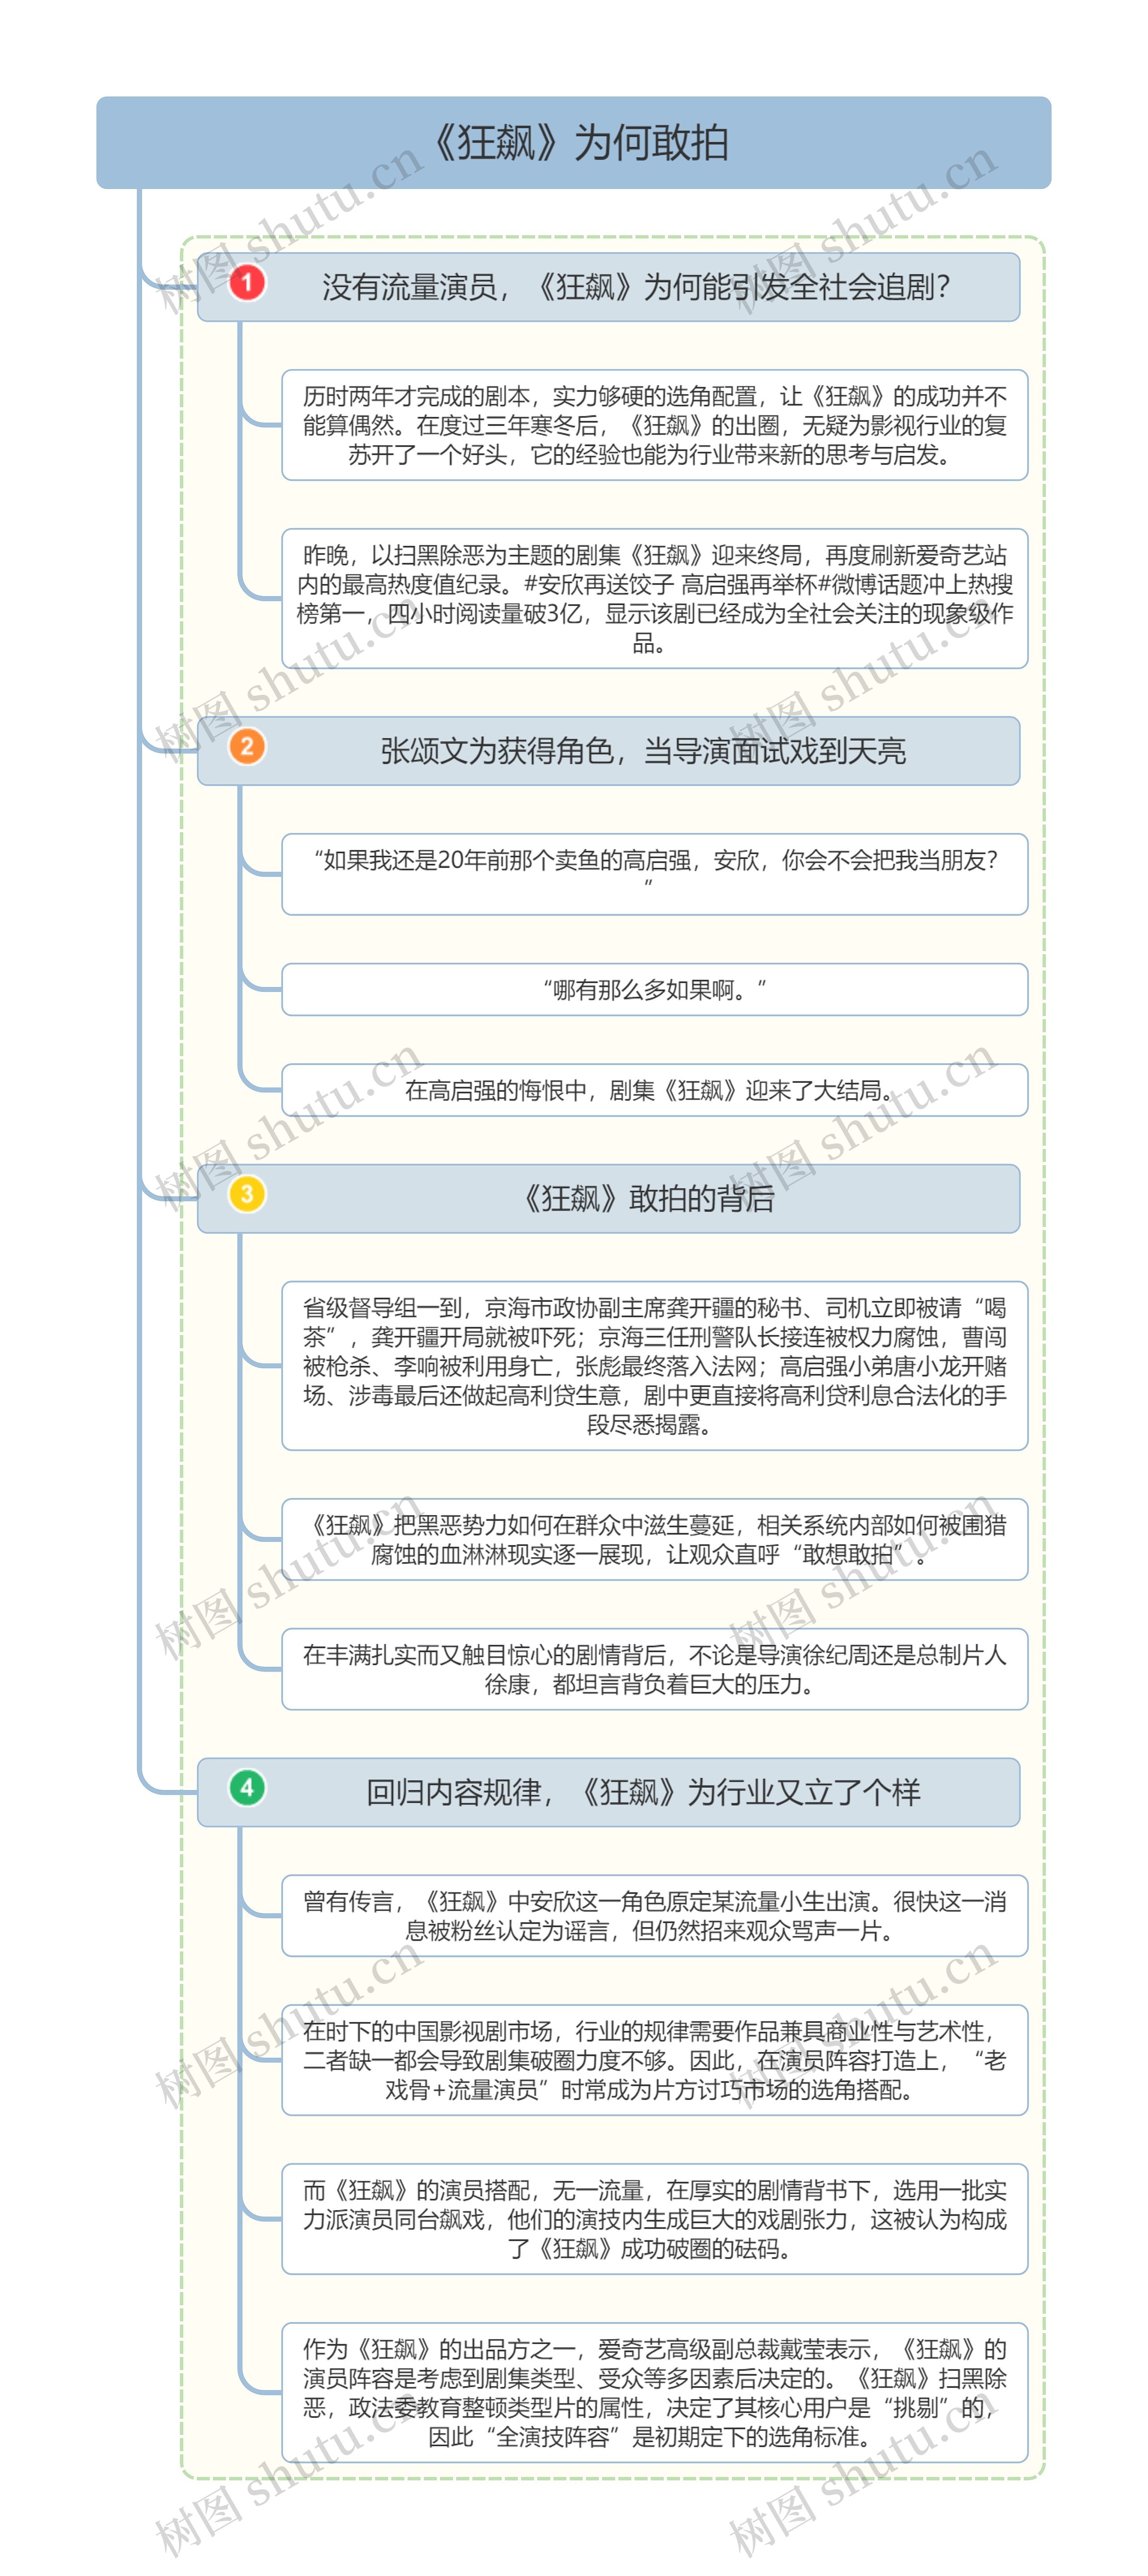The width and height of the screenshot is (1148, 2576).
Task: Select heading 没有流量演员,《狂飙》为何能引发全社会追剧?
Action: point(609,287)
